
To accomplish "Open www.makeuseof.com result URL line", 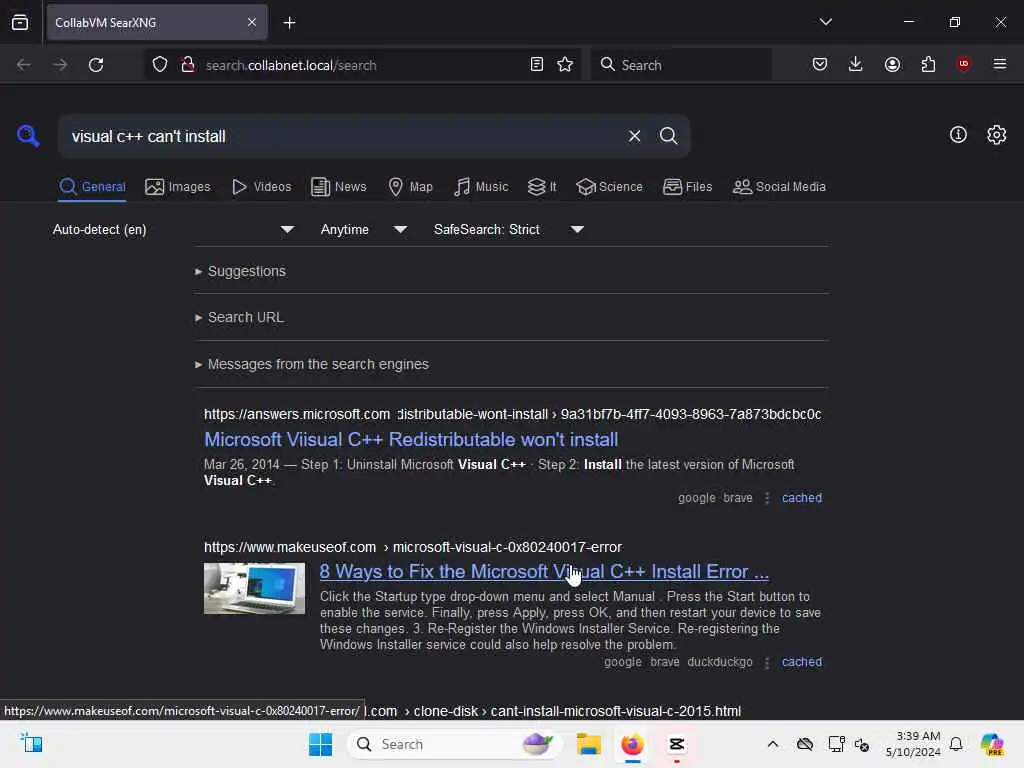I will [413, 547].
